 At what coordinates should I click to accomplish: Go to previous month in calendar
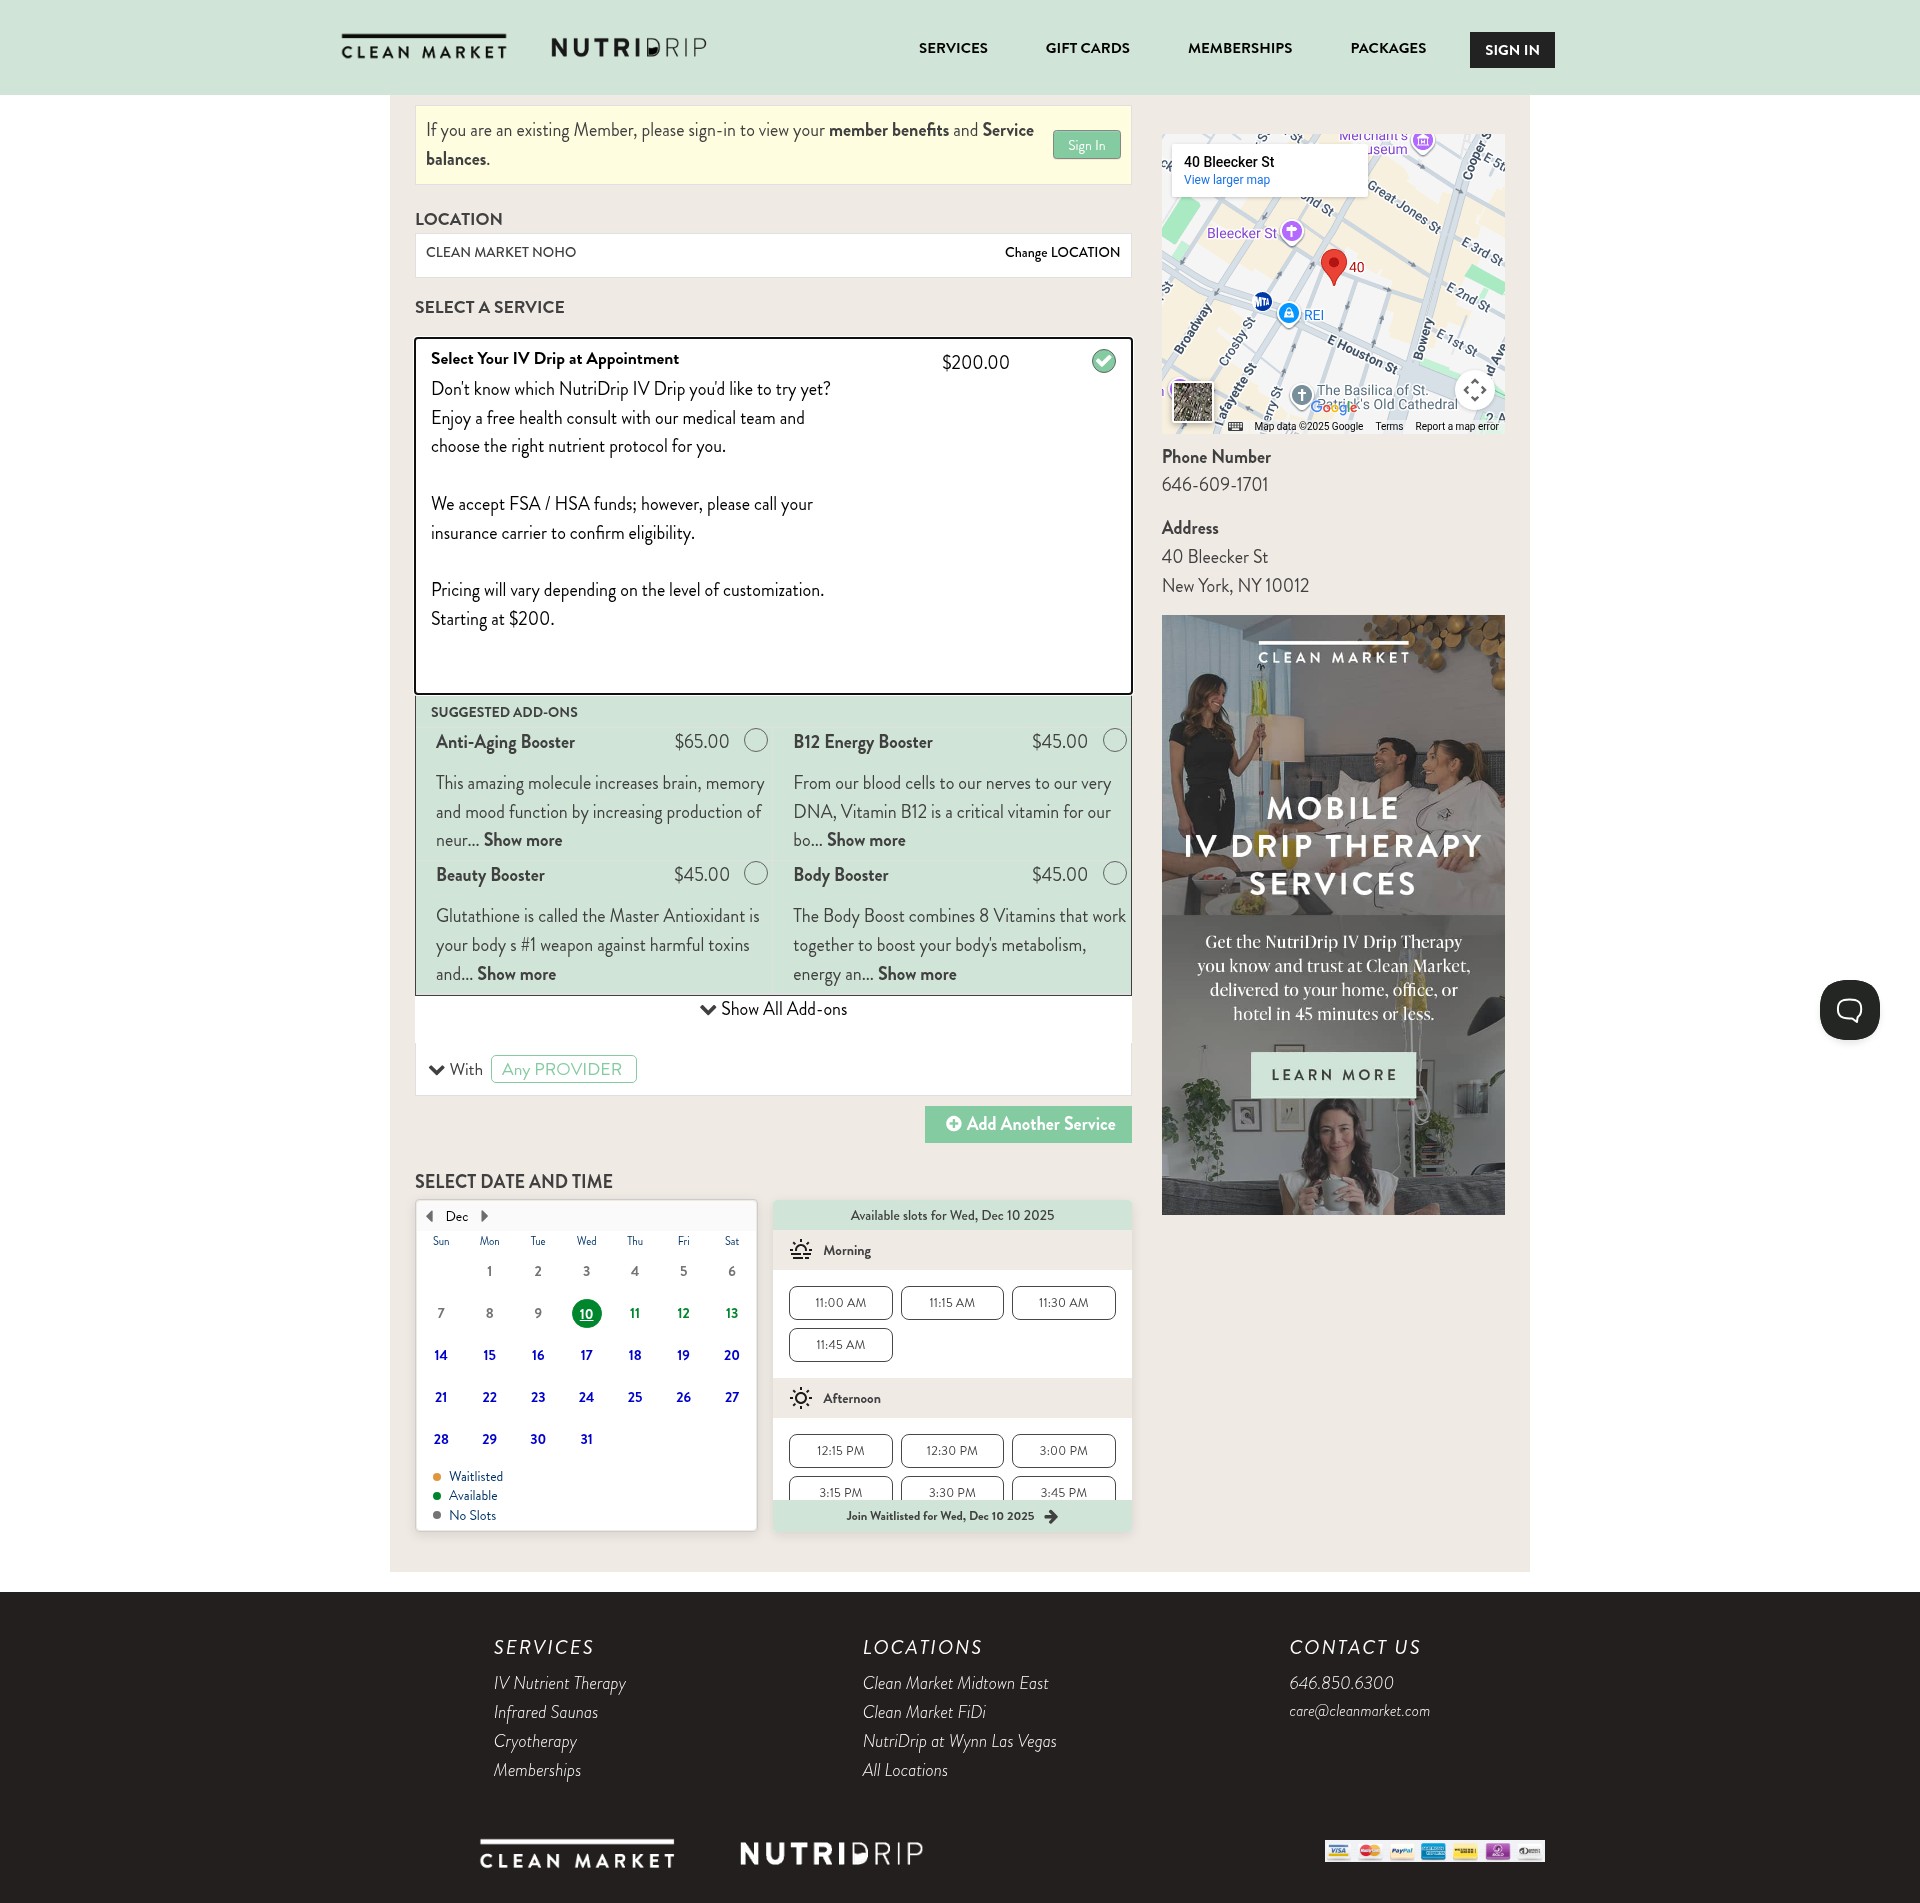point(430,1216)
